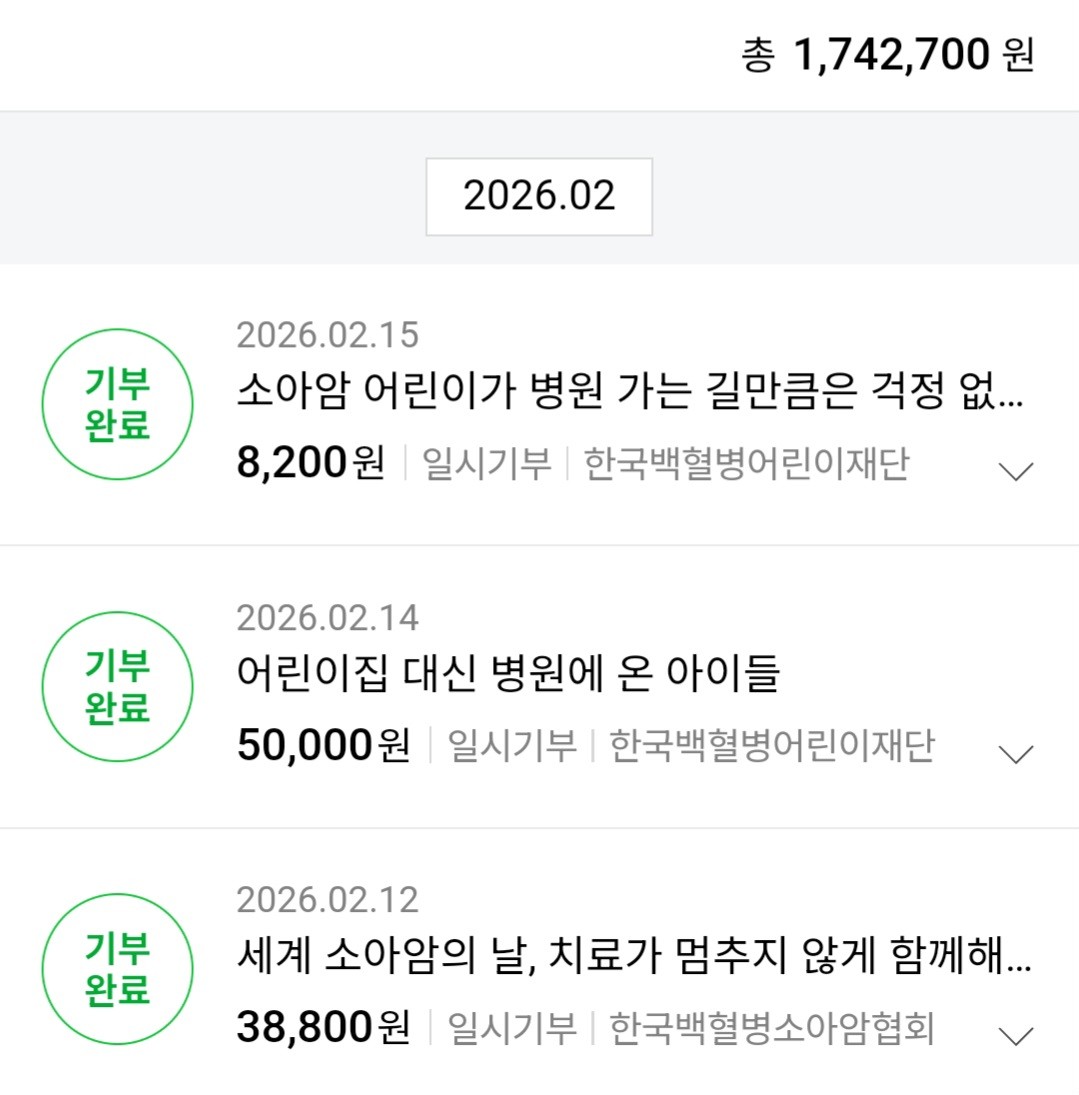Expand the 8,200원 donation details chevron
This screenshot has width=1079, height=1095.
[x=1016, y=471]
